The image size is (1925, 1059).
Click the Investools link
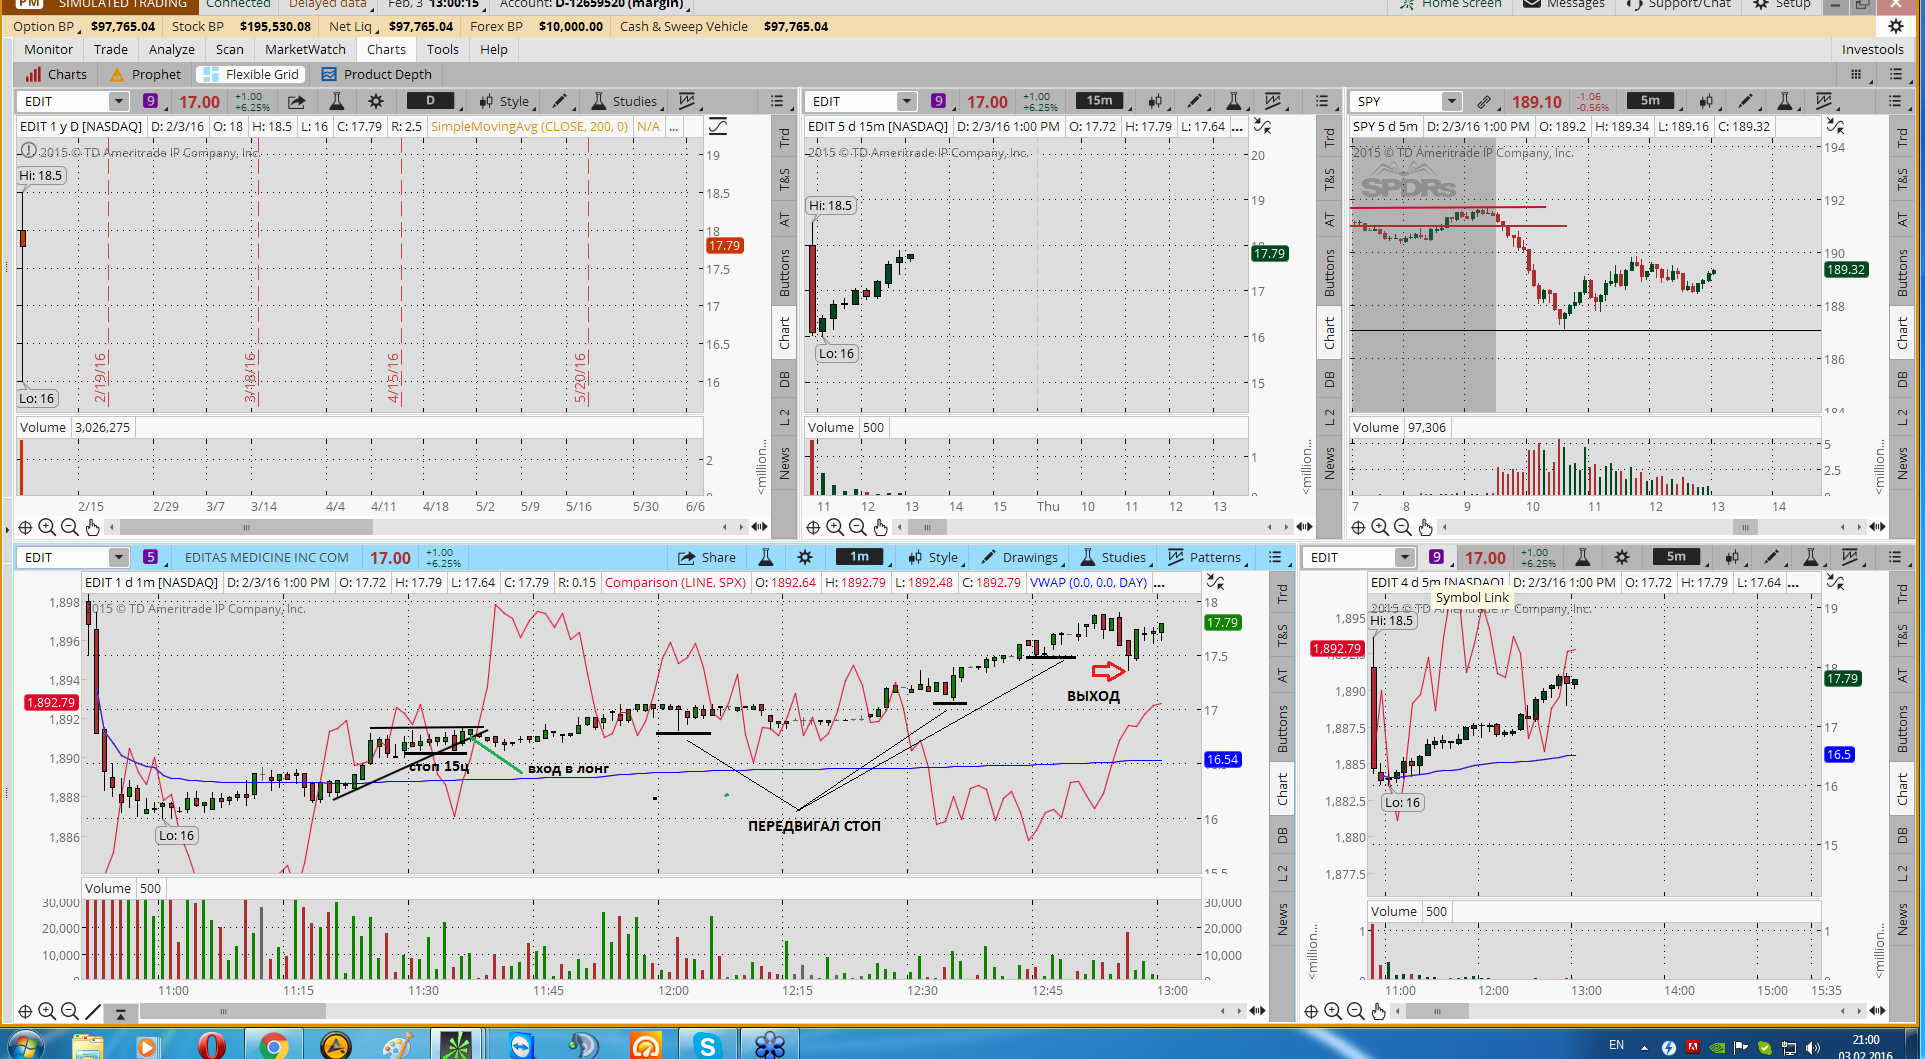[x=1872, y=49]
